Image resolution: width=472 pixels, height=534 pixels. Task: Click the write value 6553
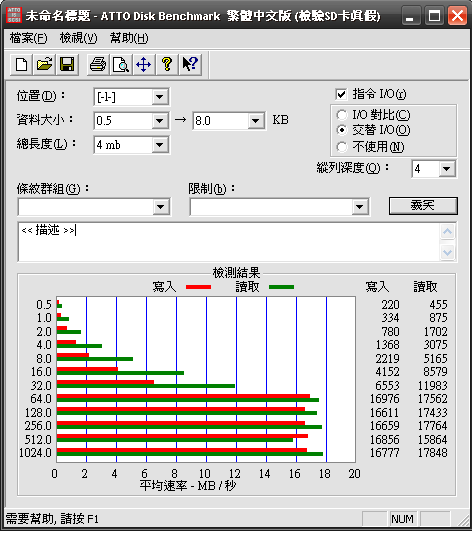(388, 386)
